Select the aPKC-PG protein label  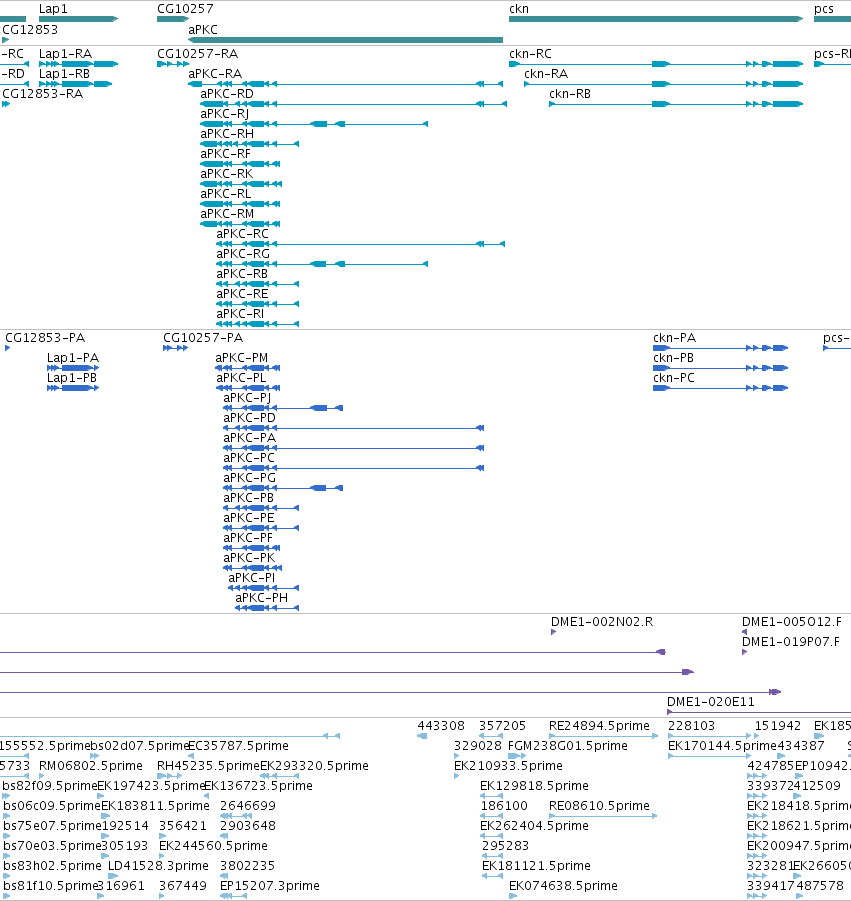pyautogui.click(x=249, y=478)
